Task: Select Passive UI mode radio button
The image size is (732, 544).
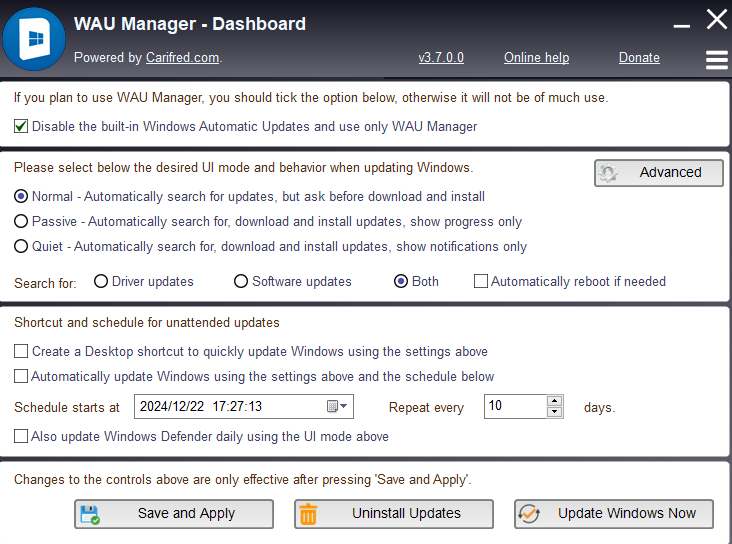Action: pos(21,221)
